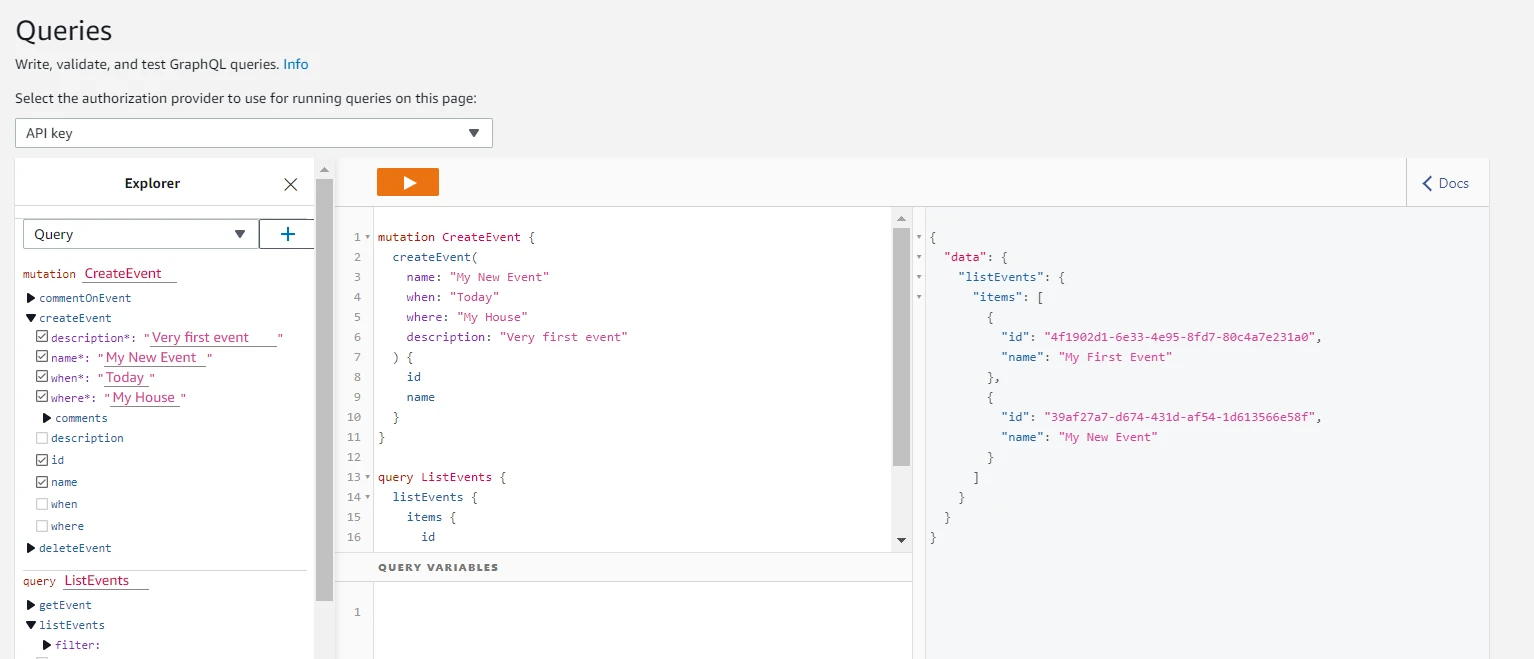The image size is (1534, 659).
Task: Uncheck the description* argument checkbox
Action: point(42,338)
